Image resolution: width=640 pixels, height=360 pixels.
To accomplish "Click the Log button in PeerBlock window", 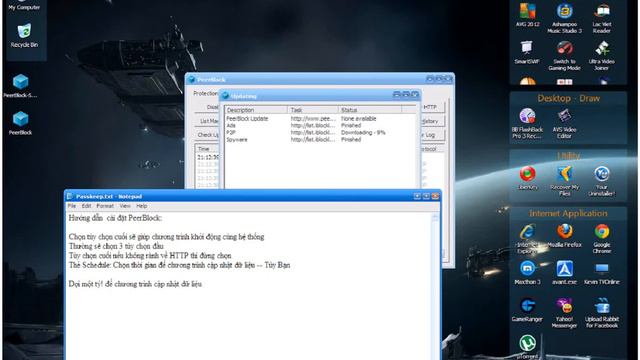I will [432, 135].
